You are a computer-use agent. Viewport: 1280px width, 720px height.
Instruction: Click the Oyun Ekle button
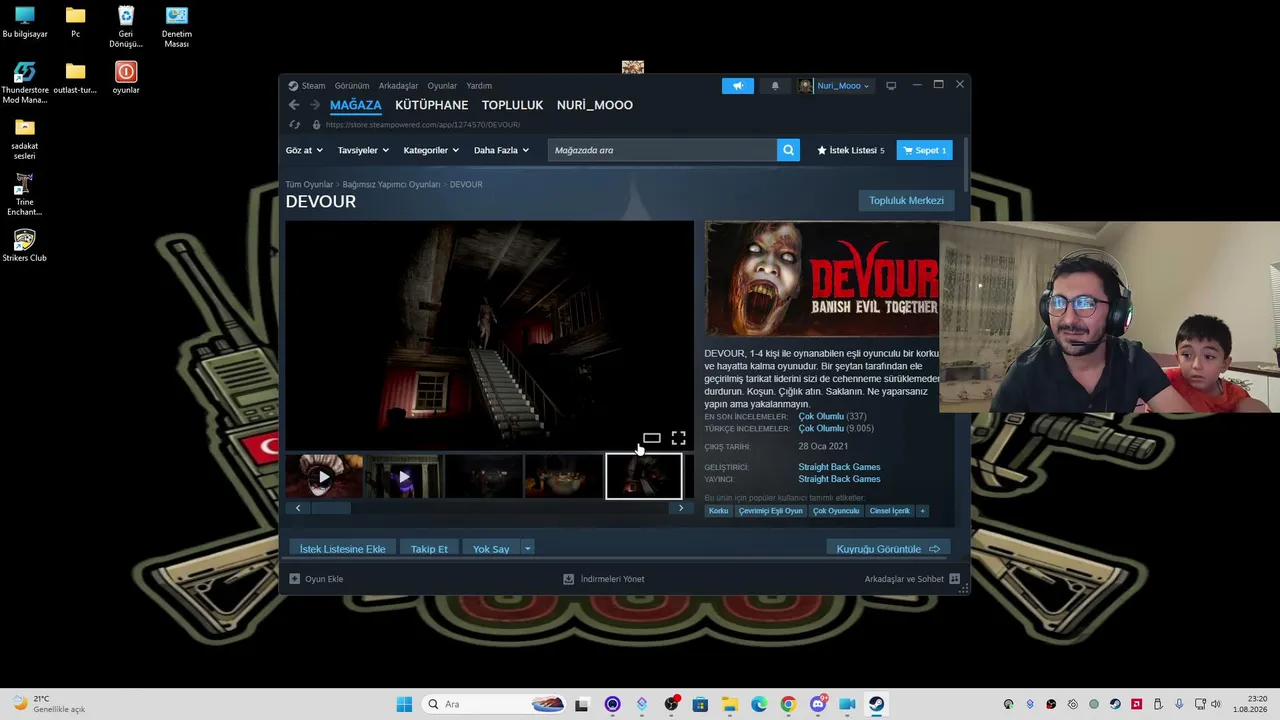316,579
